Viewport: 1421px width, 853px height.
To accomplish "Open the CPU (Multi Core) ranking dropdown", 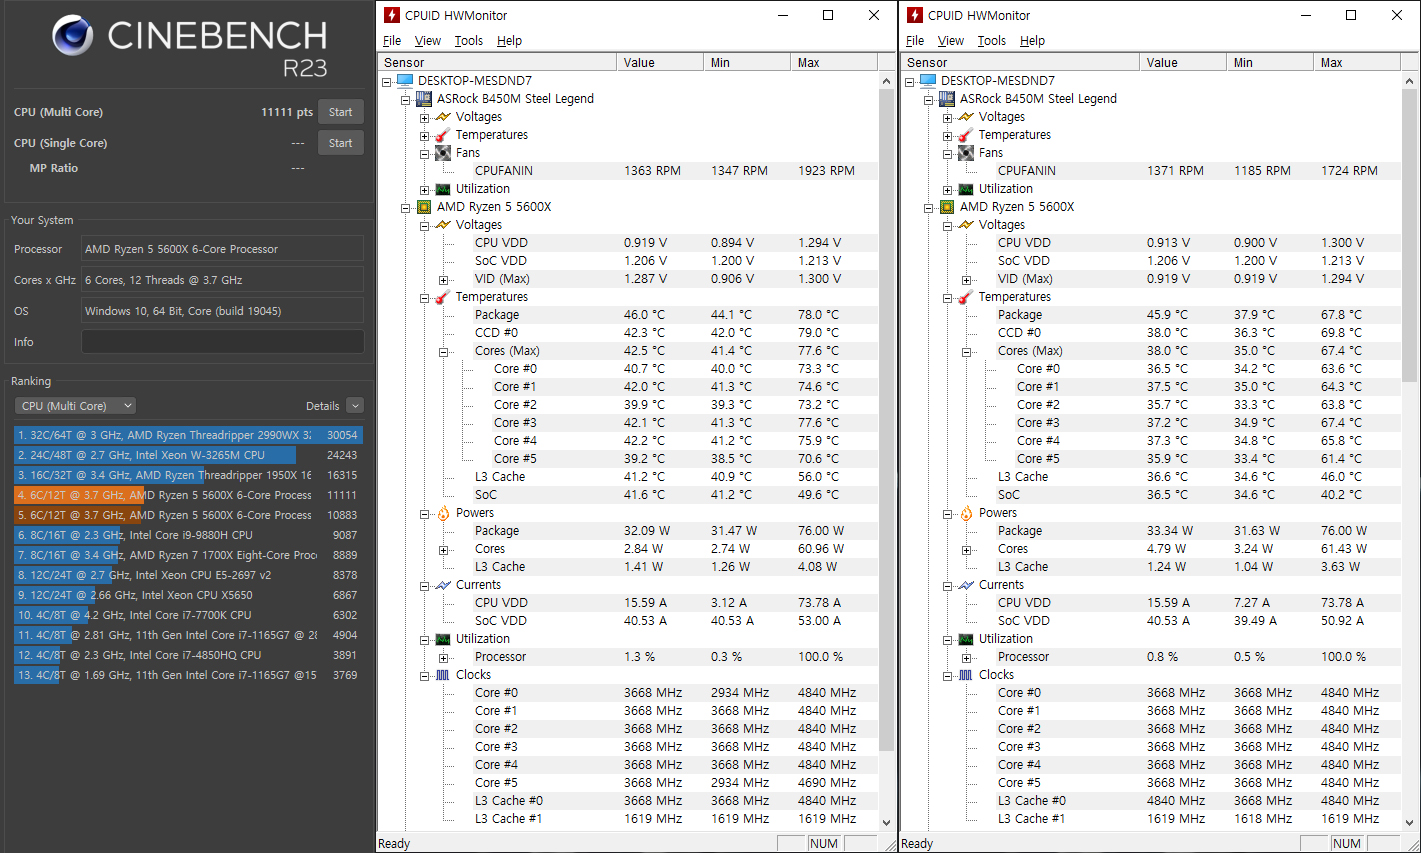I will tap(75, 406).
